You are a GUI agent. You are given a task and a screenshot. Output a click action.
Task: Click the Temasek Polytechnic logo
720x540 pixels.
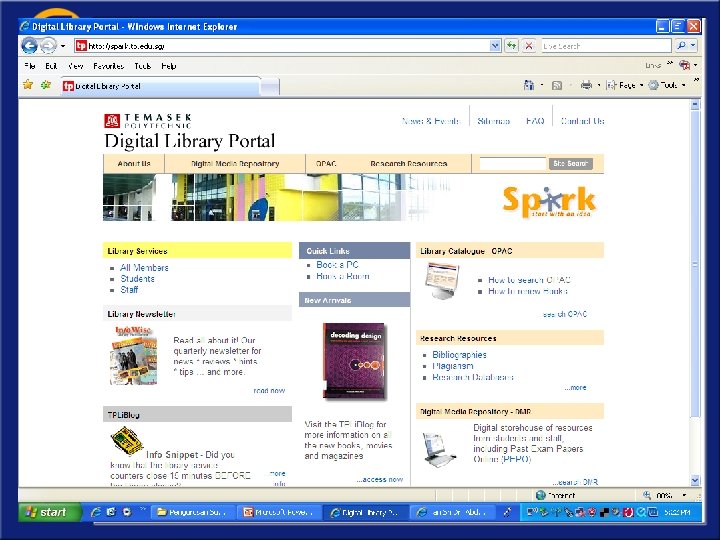tap(147, 121)
